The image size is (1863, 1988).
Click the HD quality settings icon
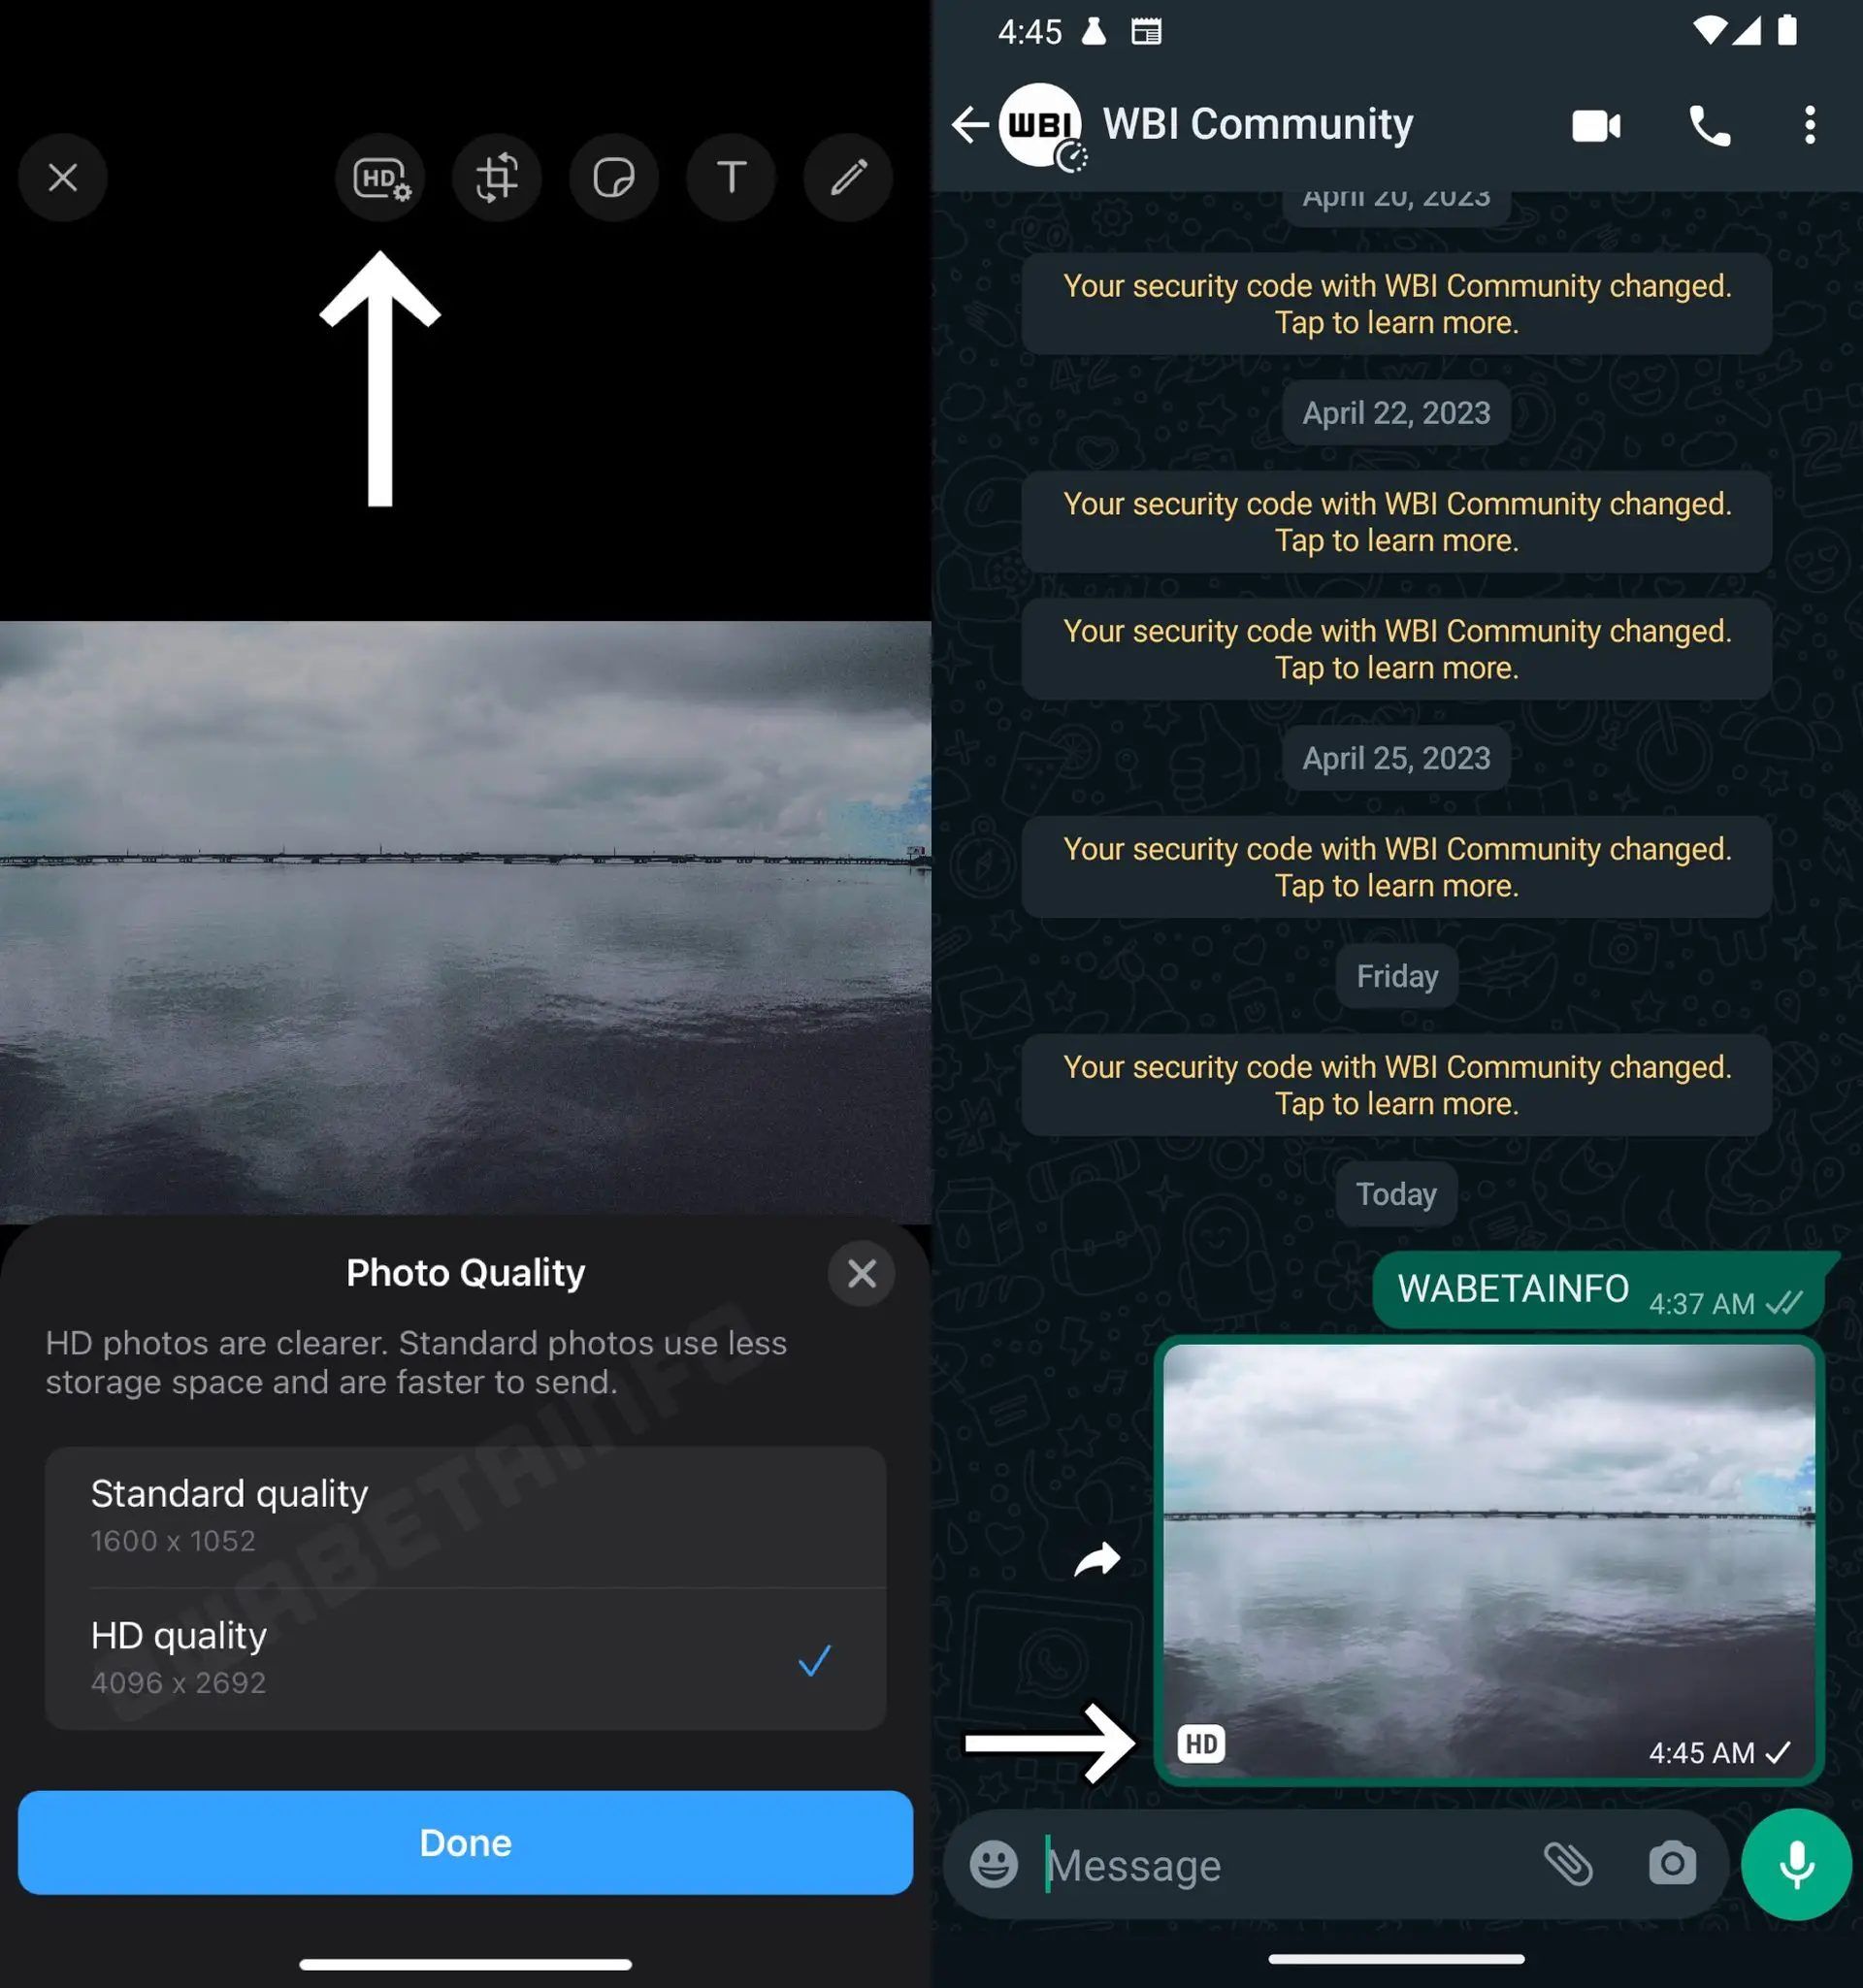click(x=378, y=177)
